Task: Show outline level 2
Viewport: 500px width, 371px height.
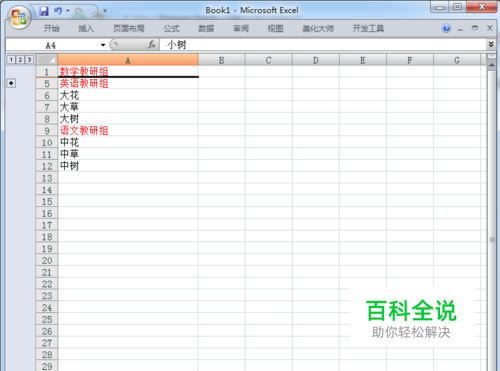Action: point(20,60)
